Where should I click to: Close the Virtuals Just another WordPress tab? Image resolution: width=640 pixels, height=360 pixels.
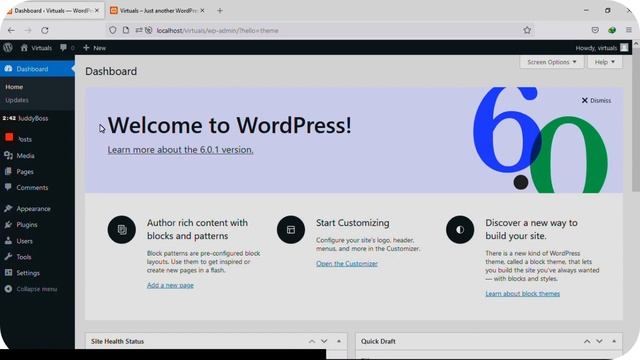click(x=202, y=11)
